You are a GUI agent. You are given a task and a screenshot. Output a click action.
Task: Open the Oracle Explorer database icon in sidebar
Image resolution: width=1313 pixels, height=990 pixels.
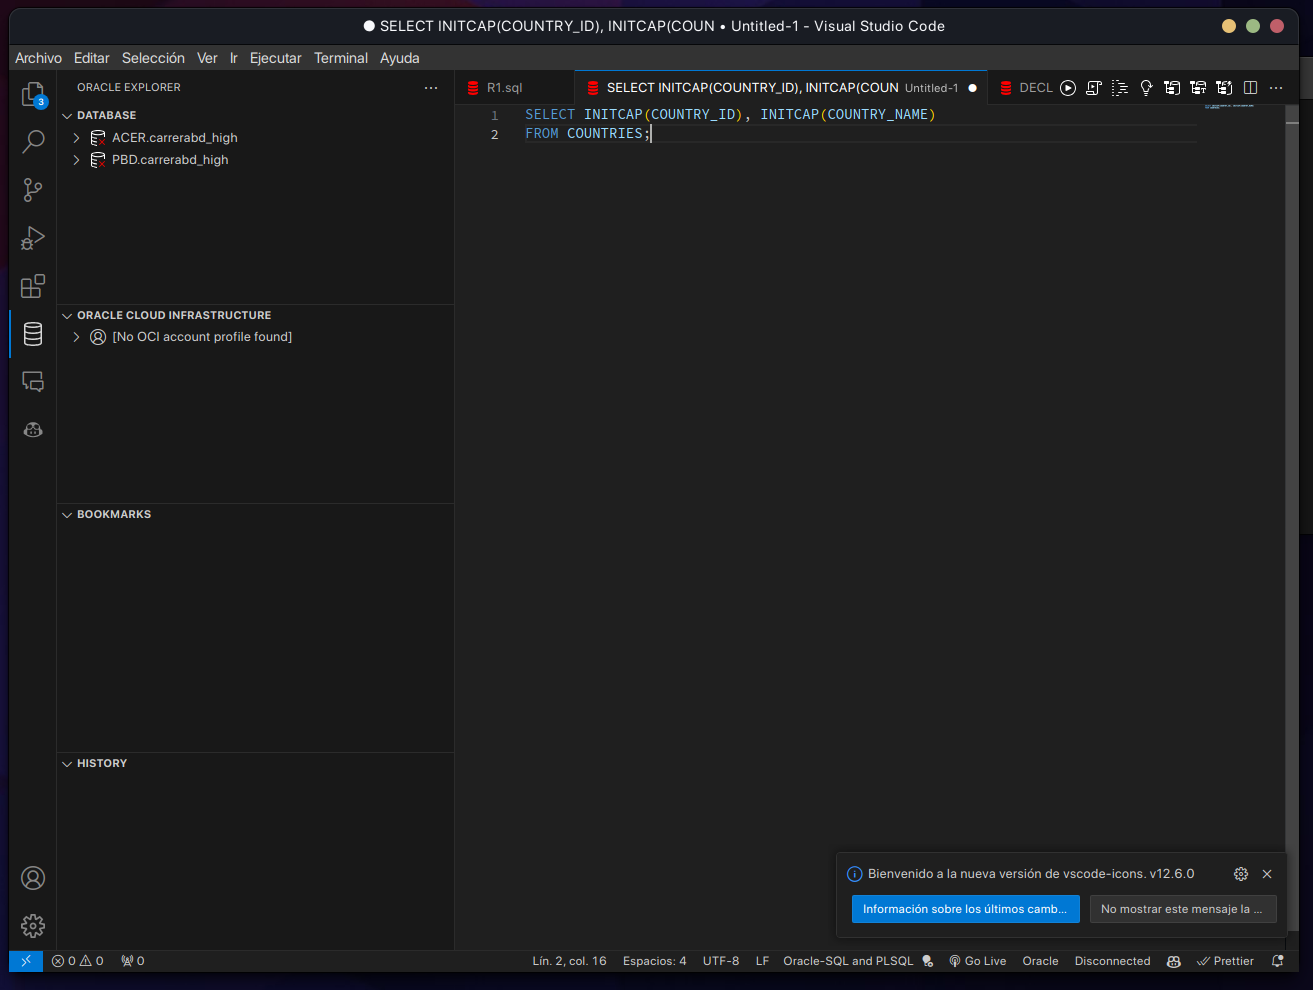32,333
